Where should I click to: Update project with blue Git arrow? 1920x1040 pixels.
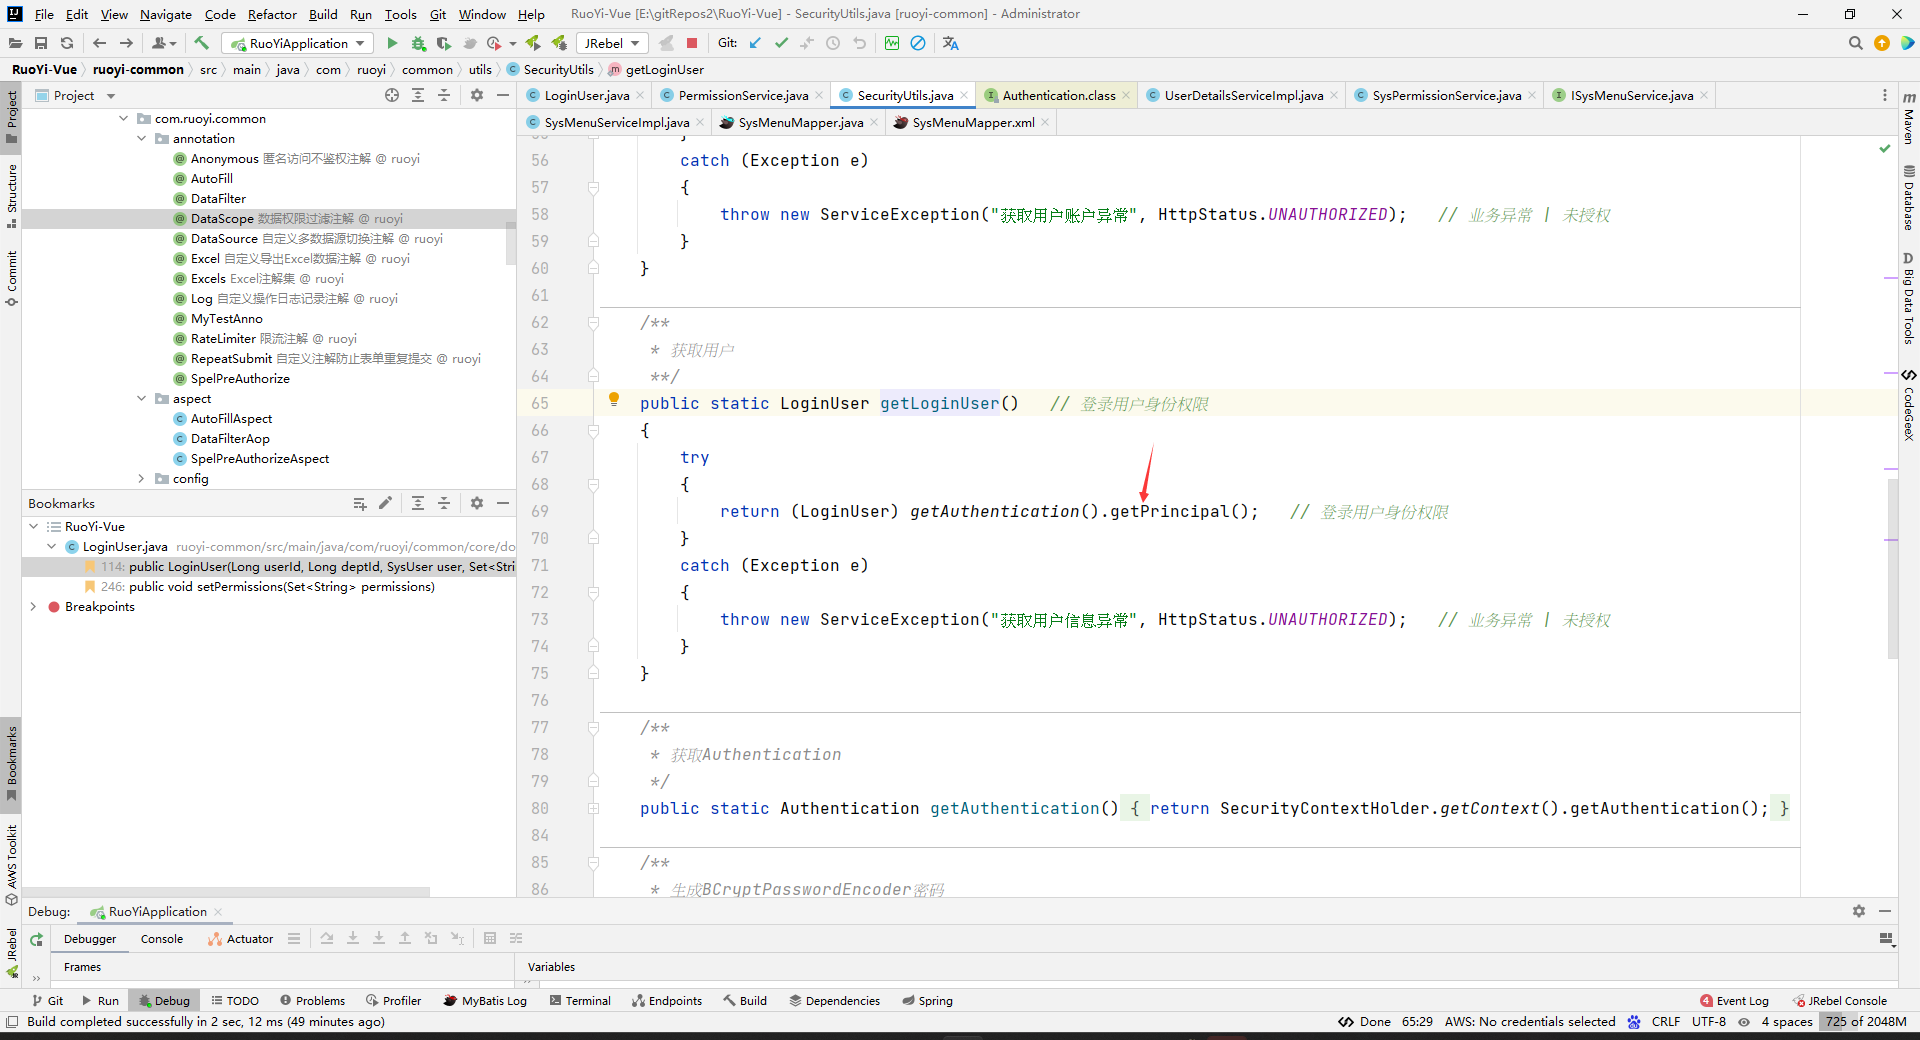[755, 43]
